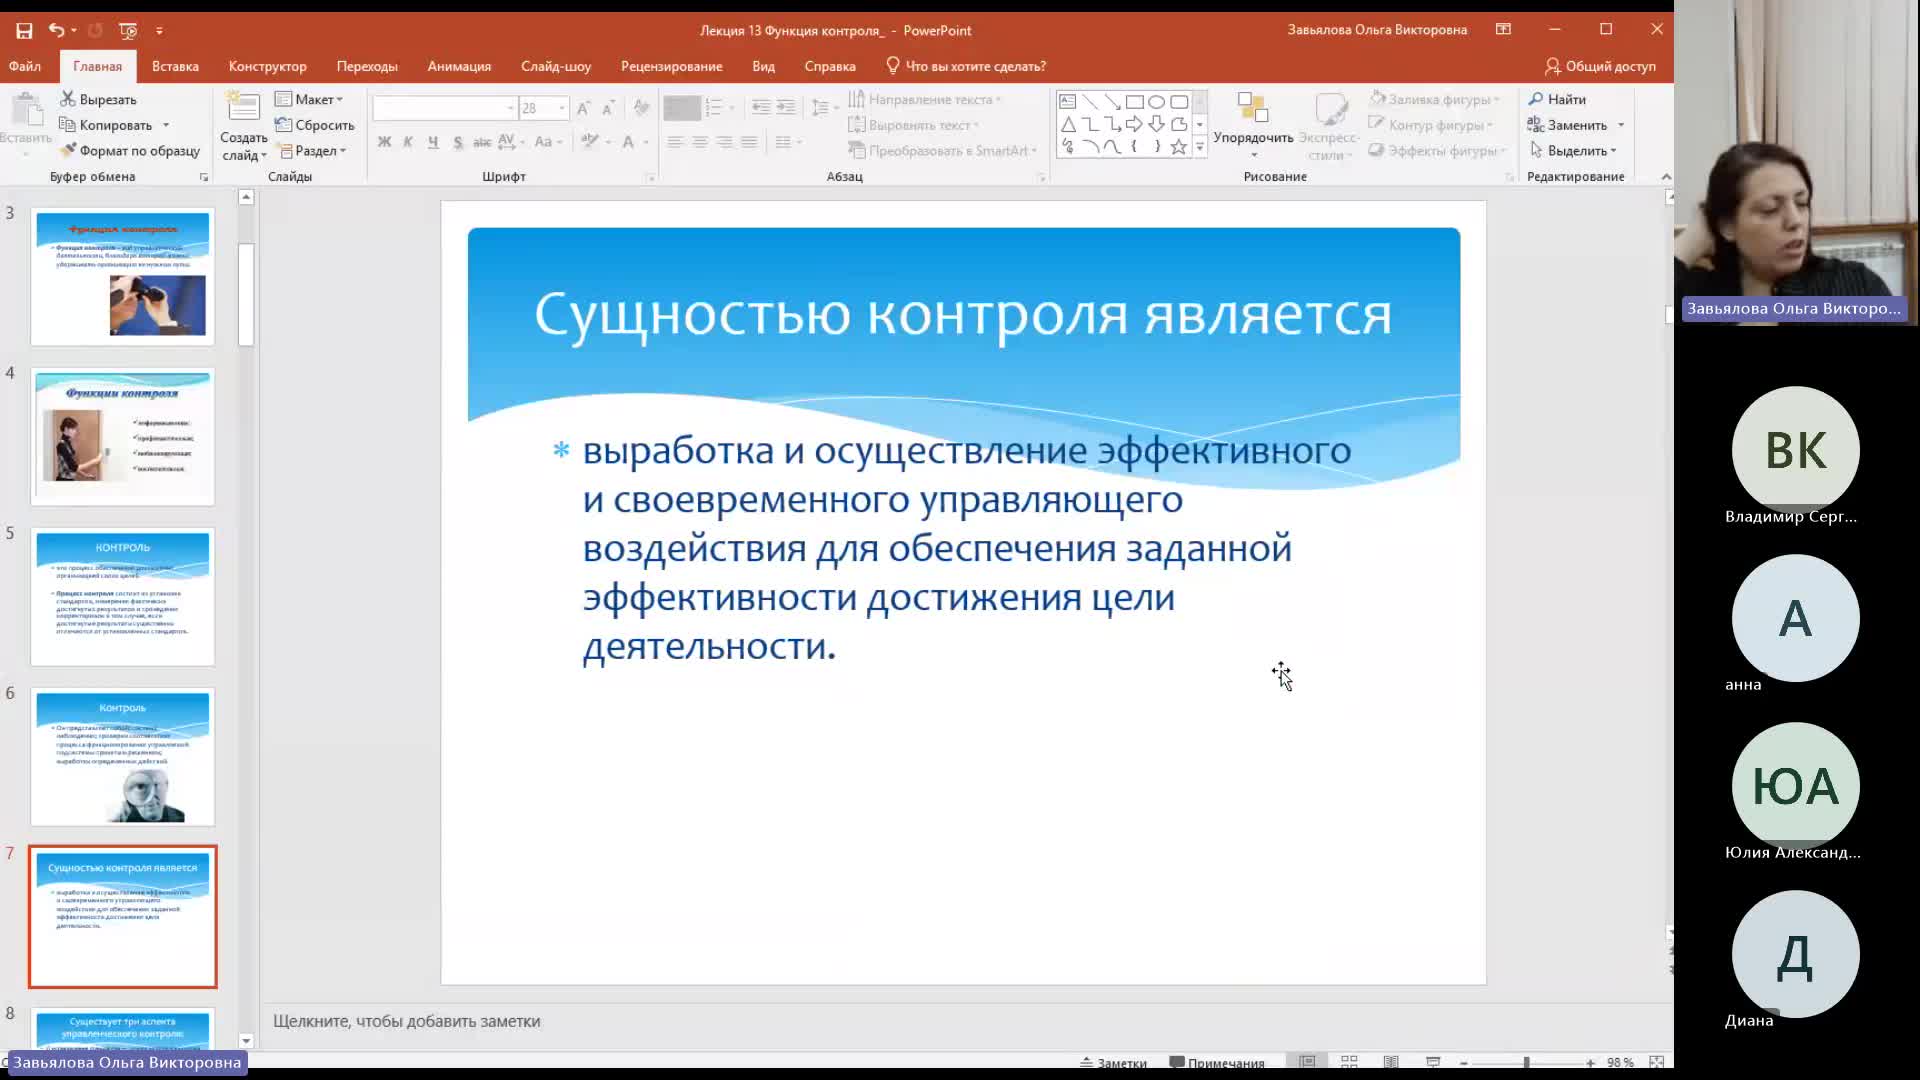The width and height of the screenshot is (1920, 1080).
Task: Toggle normal view button in status bar
Action: [x=1307, y=1062]
